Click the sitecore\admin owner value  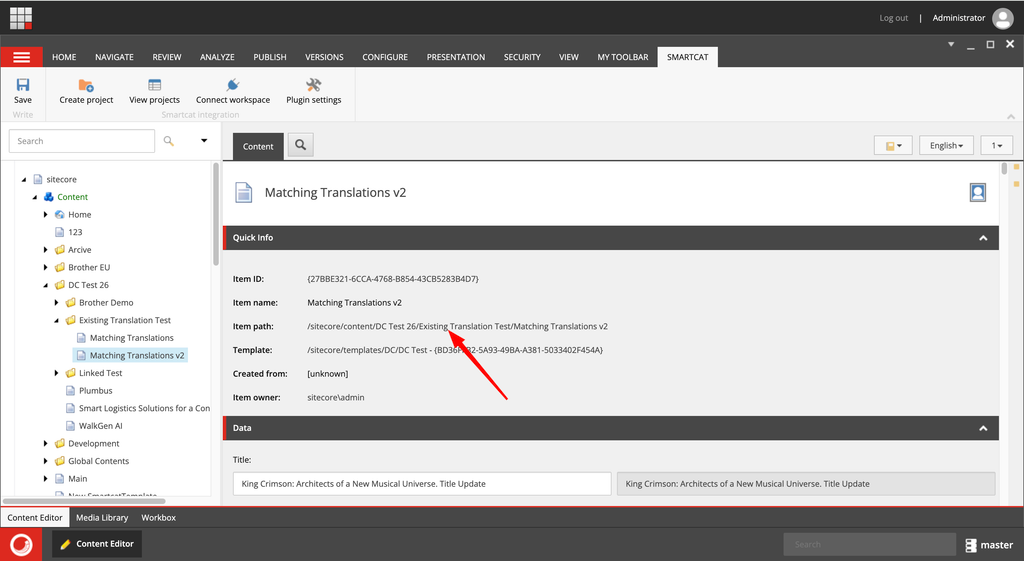pyautogui.click(x=336, y=397)
